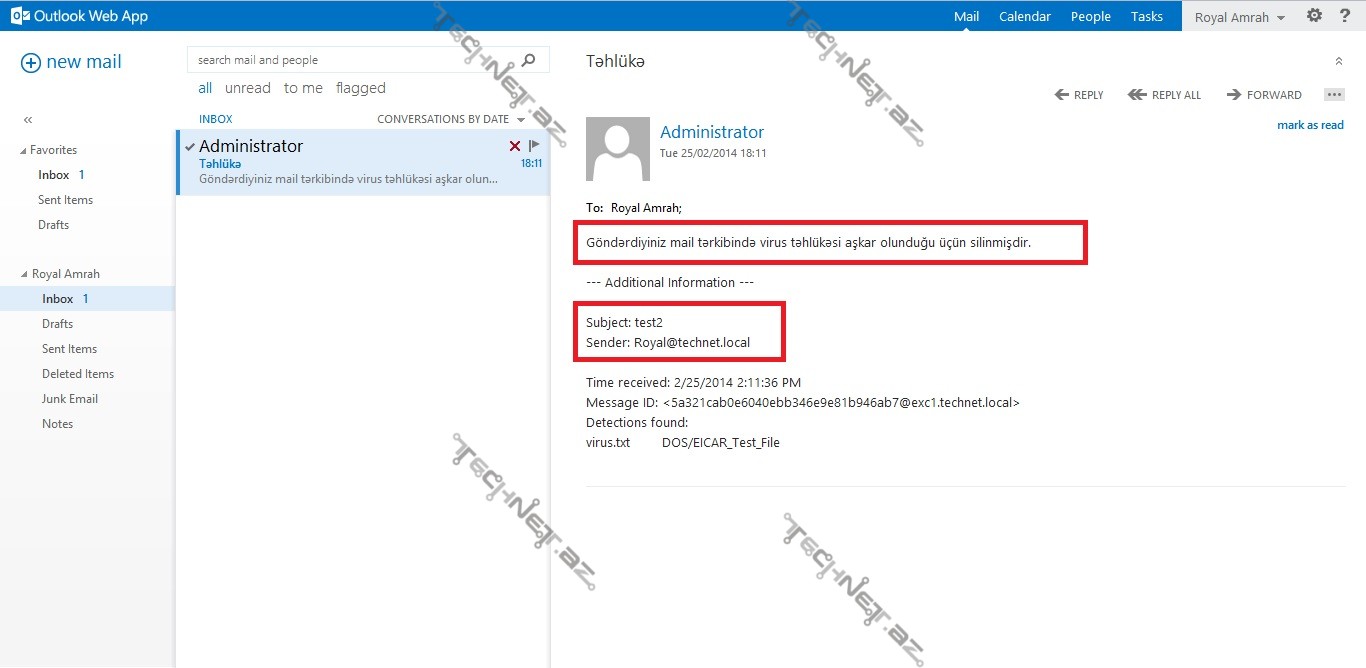The height and width of the screenshot is (668, 1366).
Task: Open the Junk Email folder
Action: [x=70, y=398]
